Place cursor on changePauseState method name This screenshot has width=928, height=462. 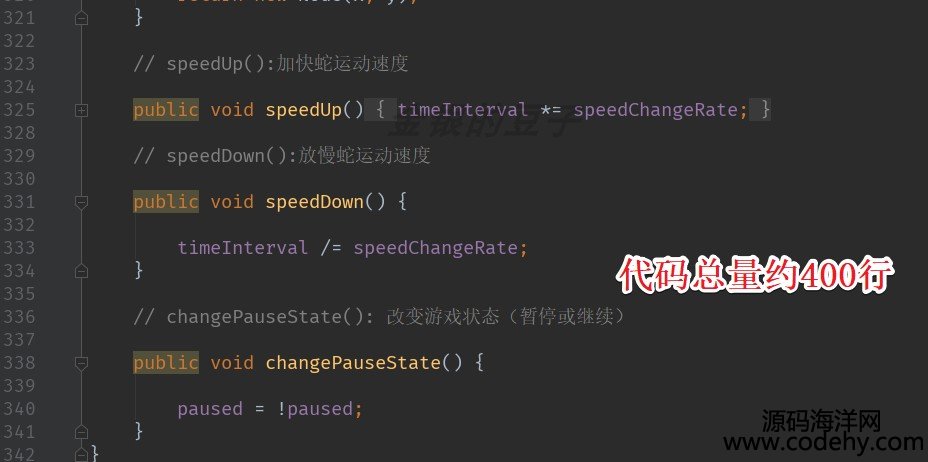353,363
